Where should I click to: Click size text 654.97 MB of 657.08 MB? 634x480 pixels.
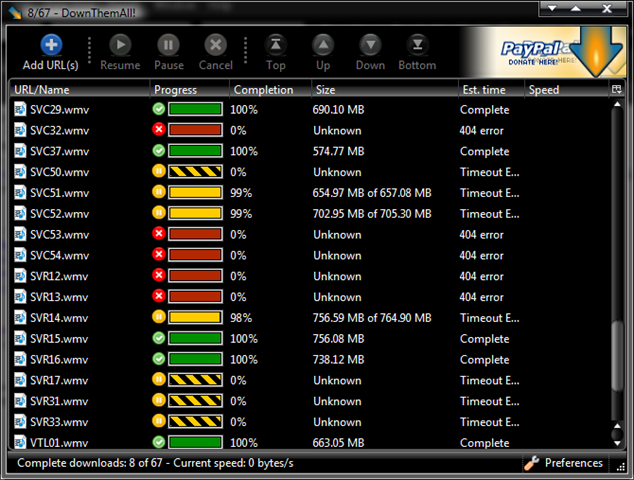click(372, 193)
